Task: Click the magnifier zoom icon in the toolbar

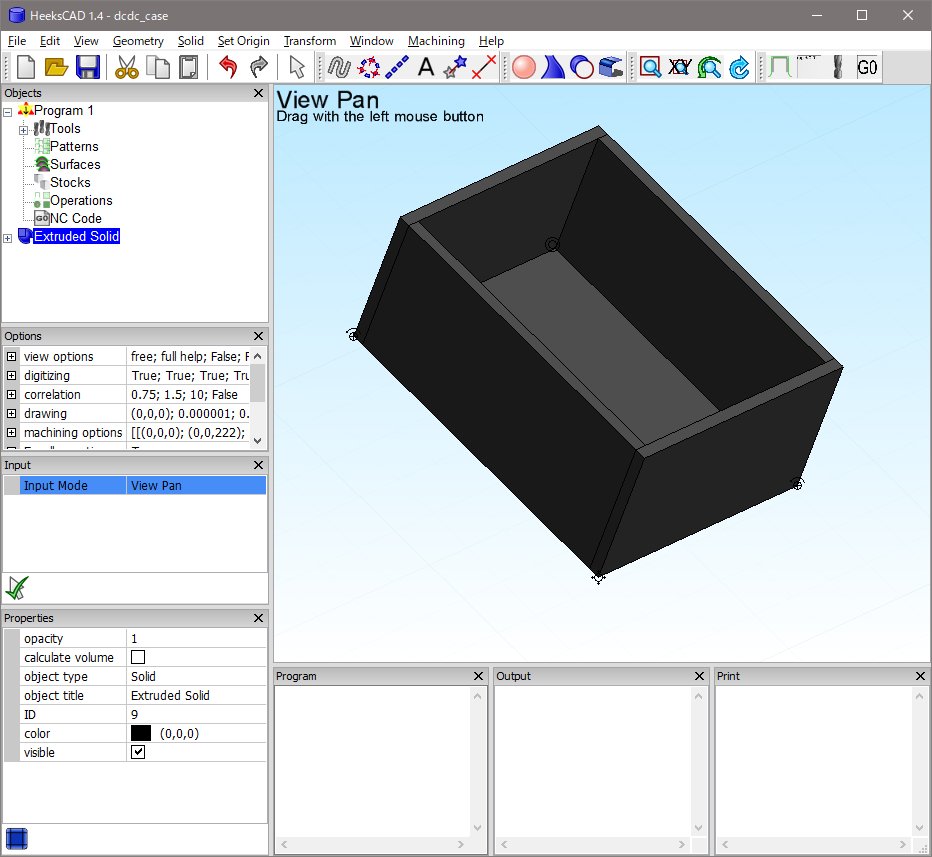Action: (651, 67)
